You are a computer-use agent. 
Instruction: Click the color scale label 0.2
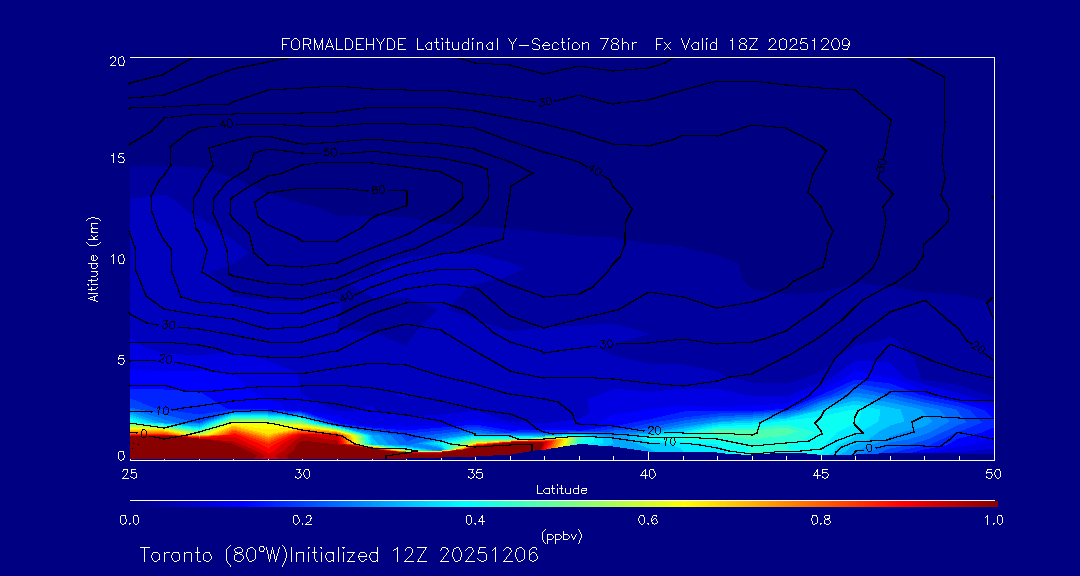[302, 520]
